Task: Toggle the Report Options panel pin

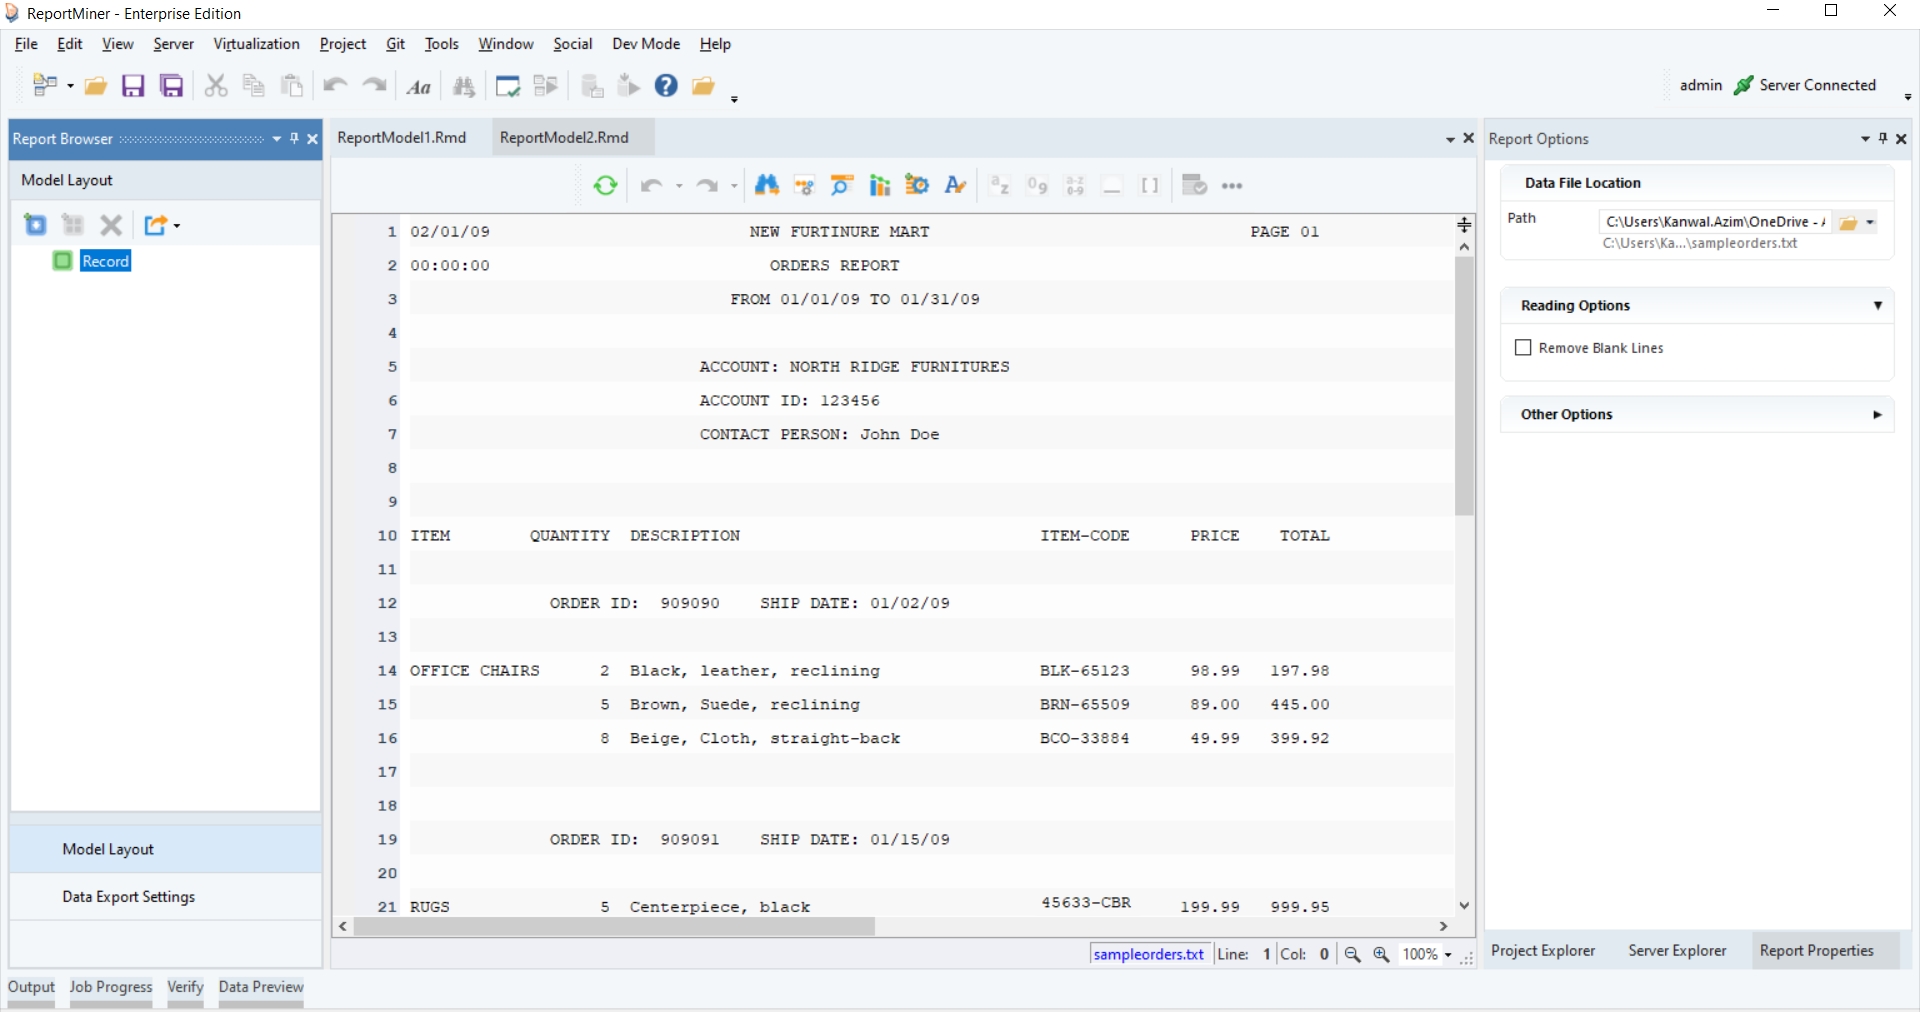Action: pyautogui.click(x=1883, y=139)
